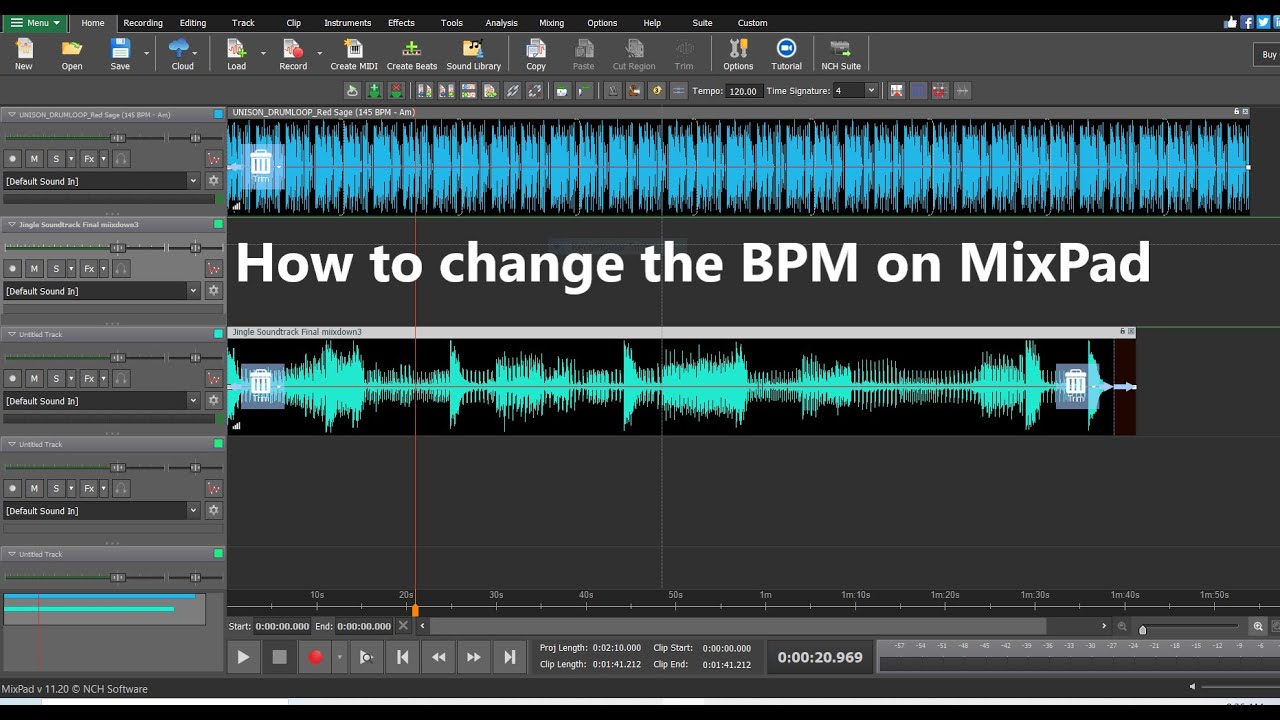Viewport: 1280px width, 720px height.
Task: Open gear settings on Jingle Soundtrack track
Action: (x=213, y=291)
